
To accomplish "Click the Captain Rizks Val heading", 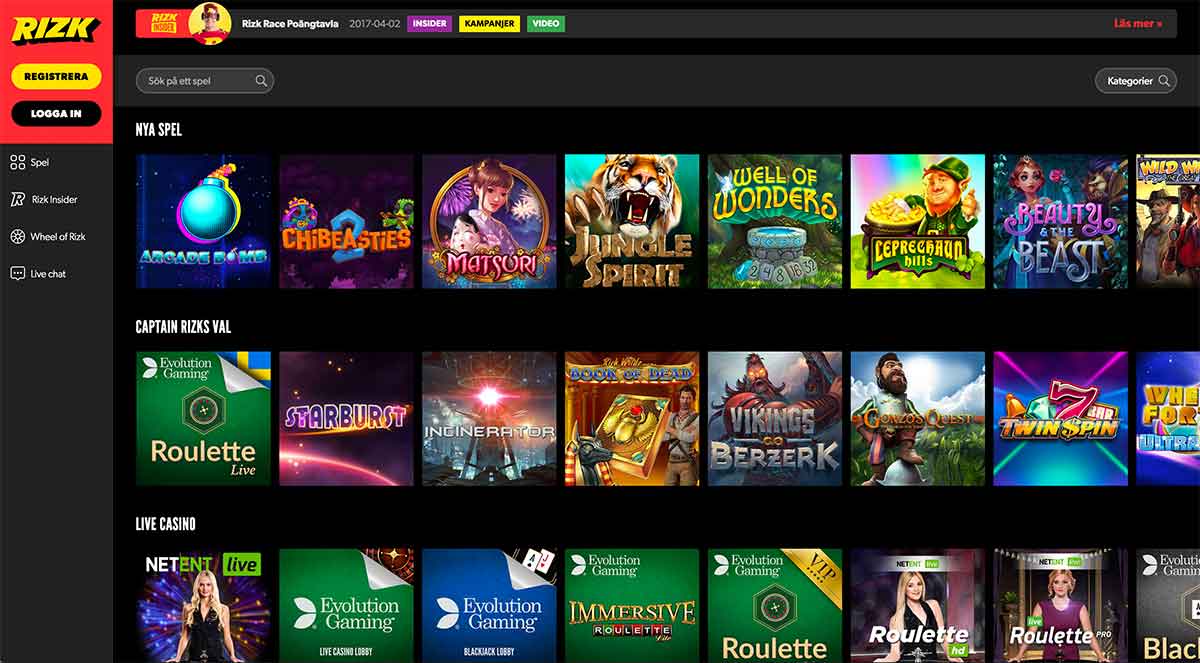I will tap(183, 327).
